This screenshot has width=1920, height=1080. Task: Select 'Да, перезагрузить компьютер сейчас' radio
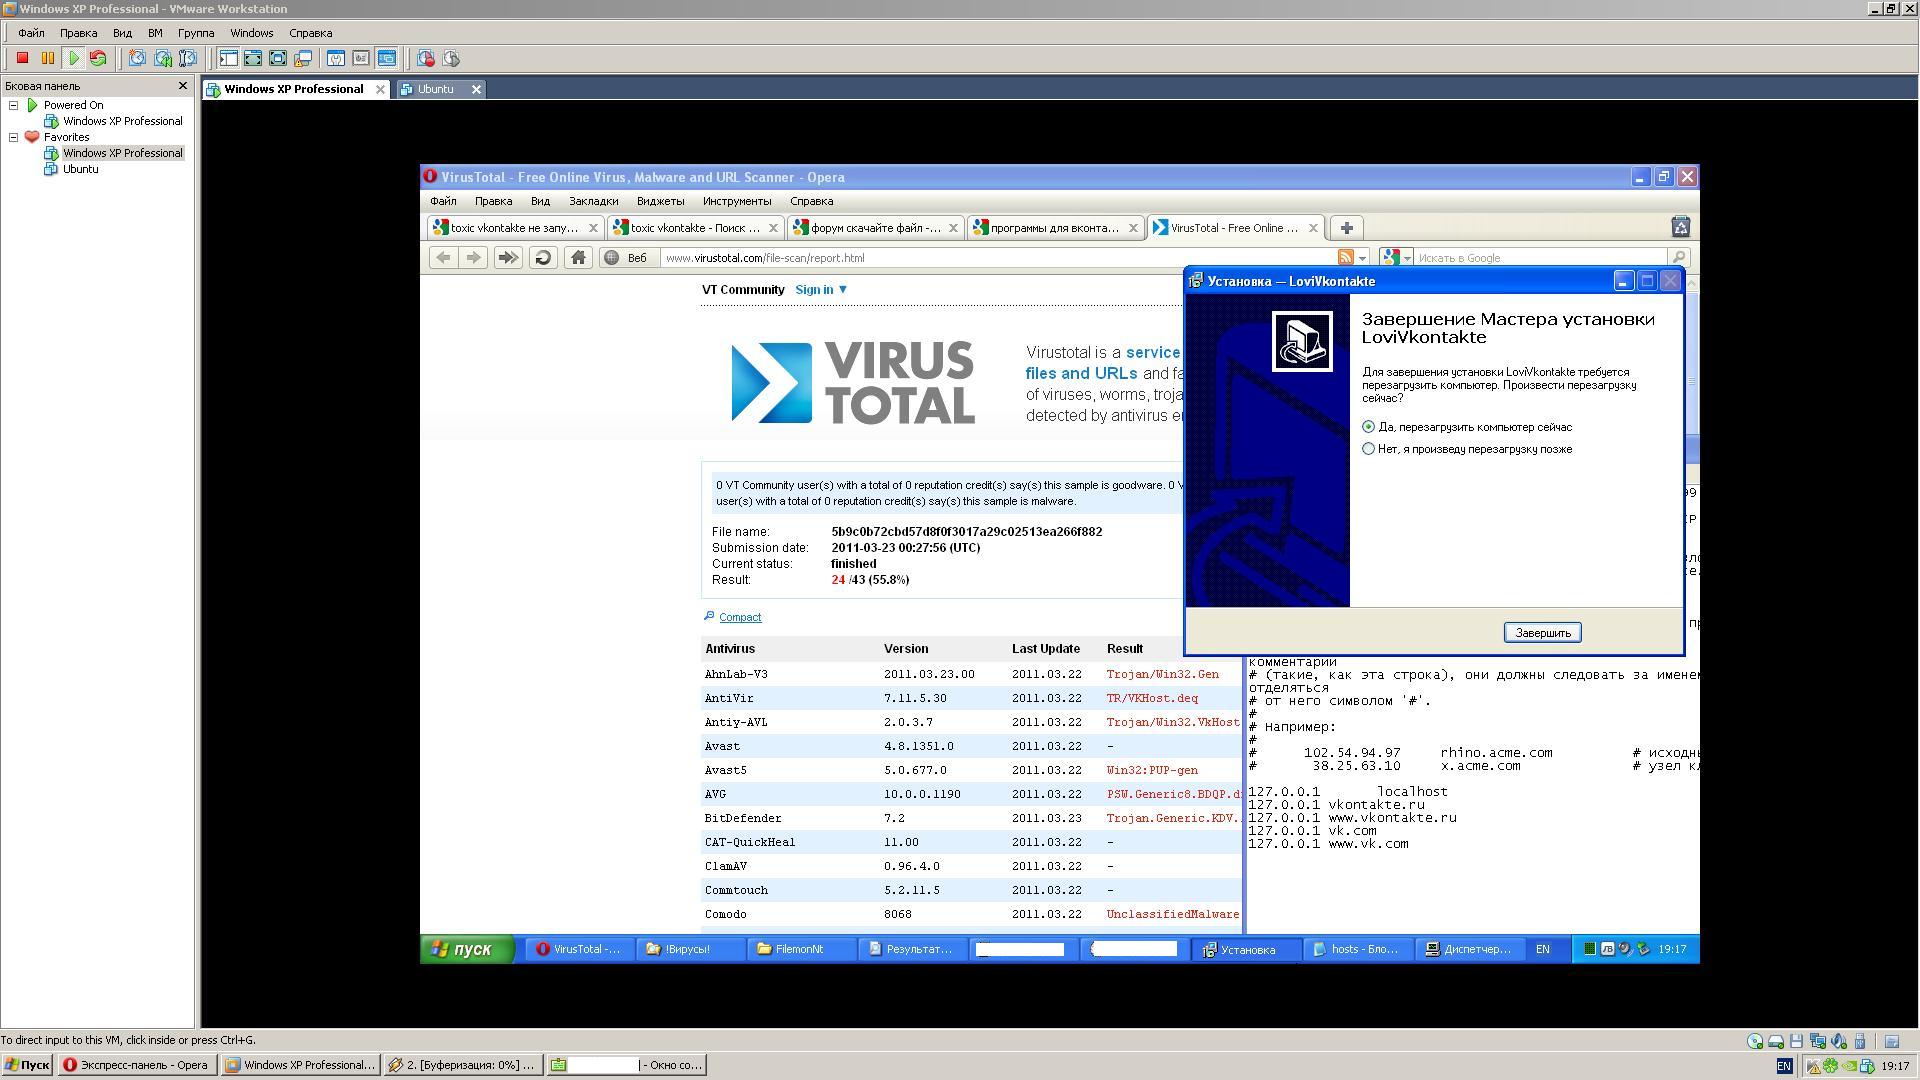click(1368, 427)
